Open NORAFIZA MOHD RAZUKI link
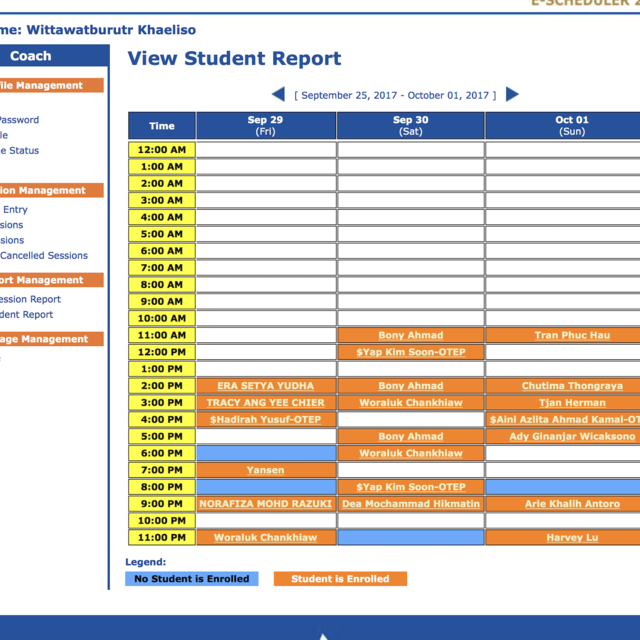 coord(265,504)
